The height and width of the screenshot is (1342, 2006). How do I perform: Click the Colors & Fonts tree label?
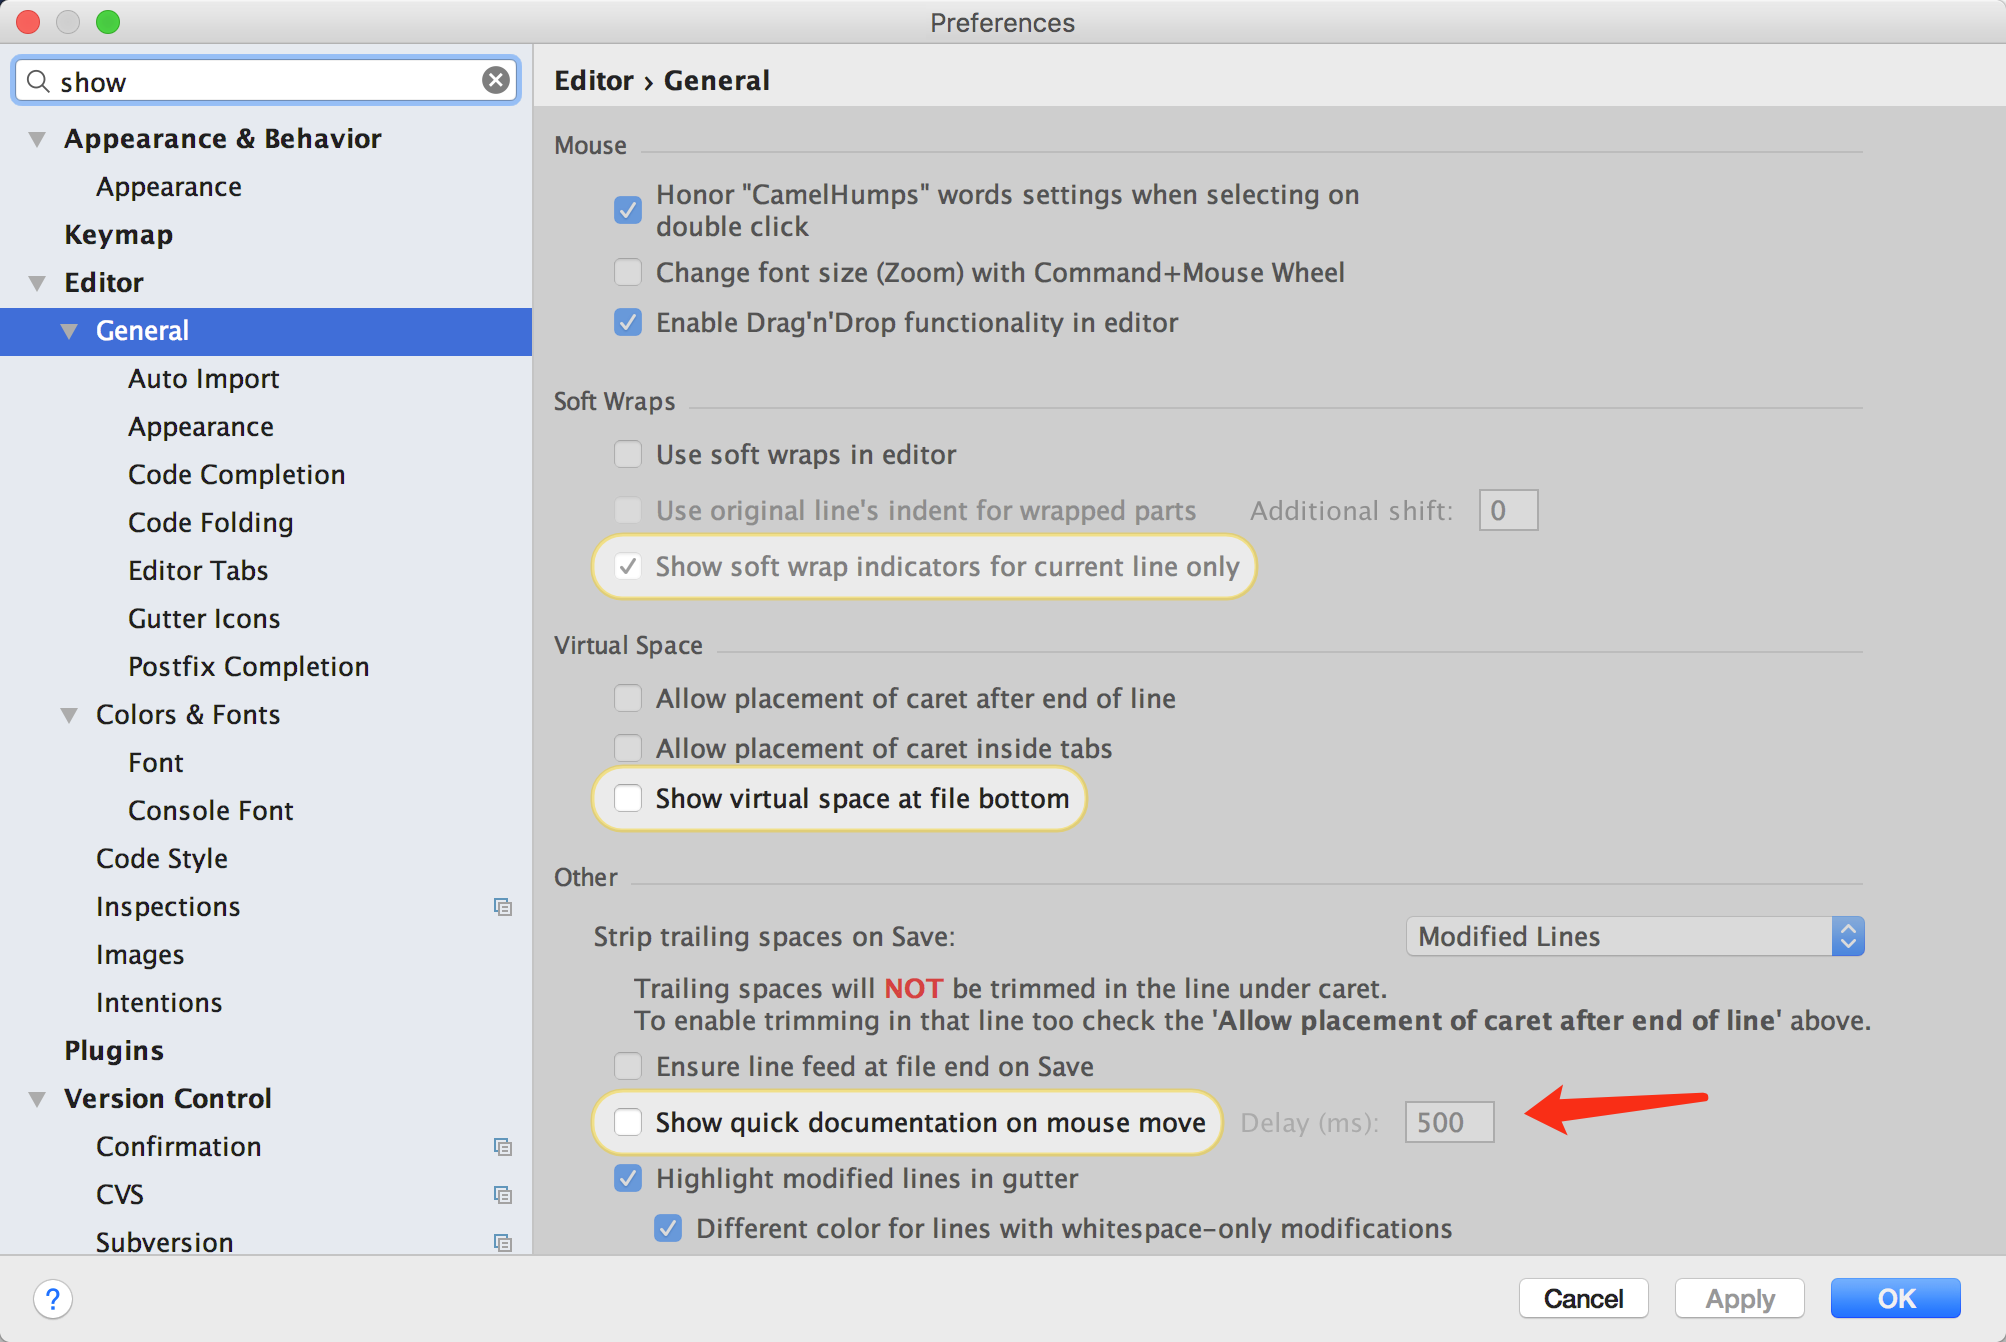[x=188, y=715]
